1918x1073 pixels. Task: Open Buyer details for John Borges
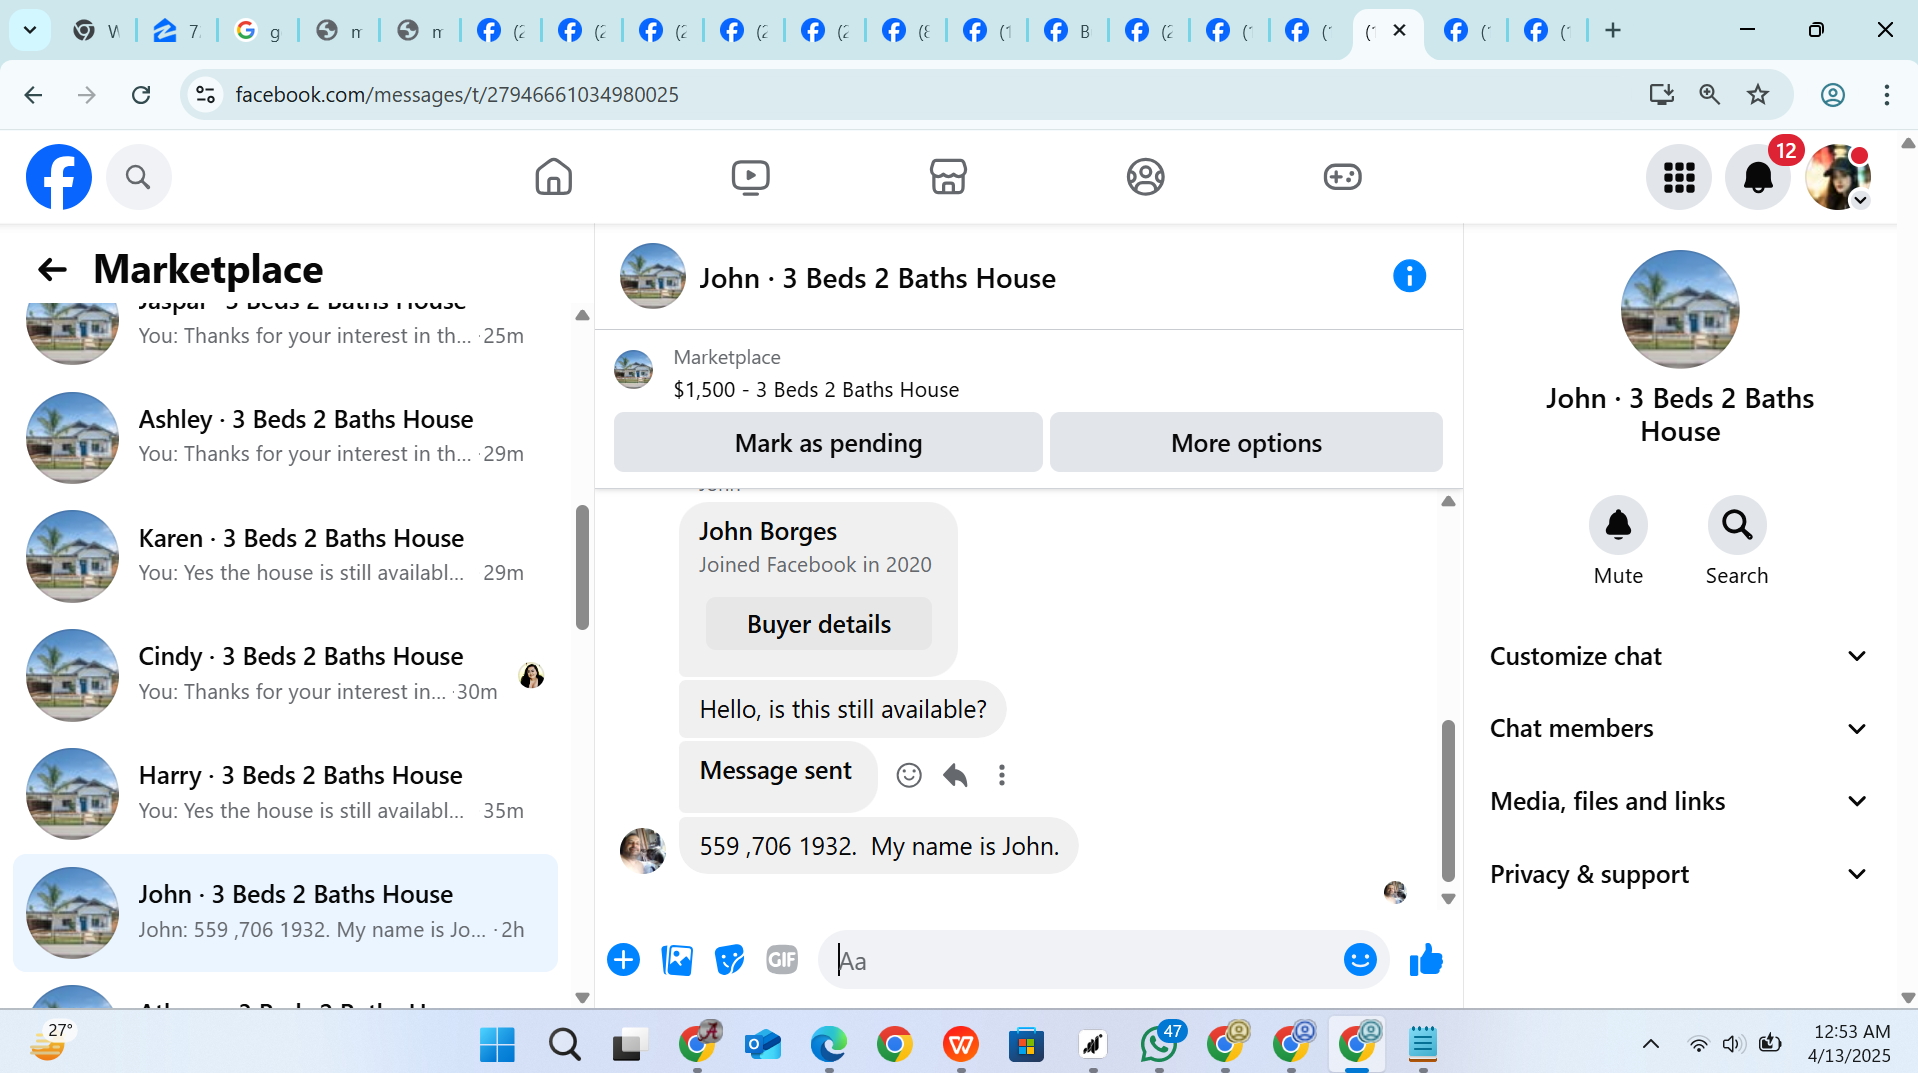click(x=818, y=624)
